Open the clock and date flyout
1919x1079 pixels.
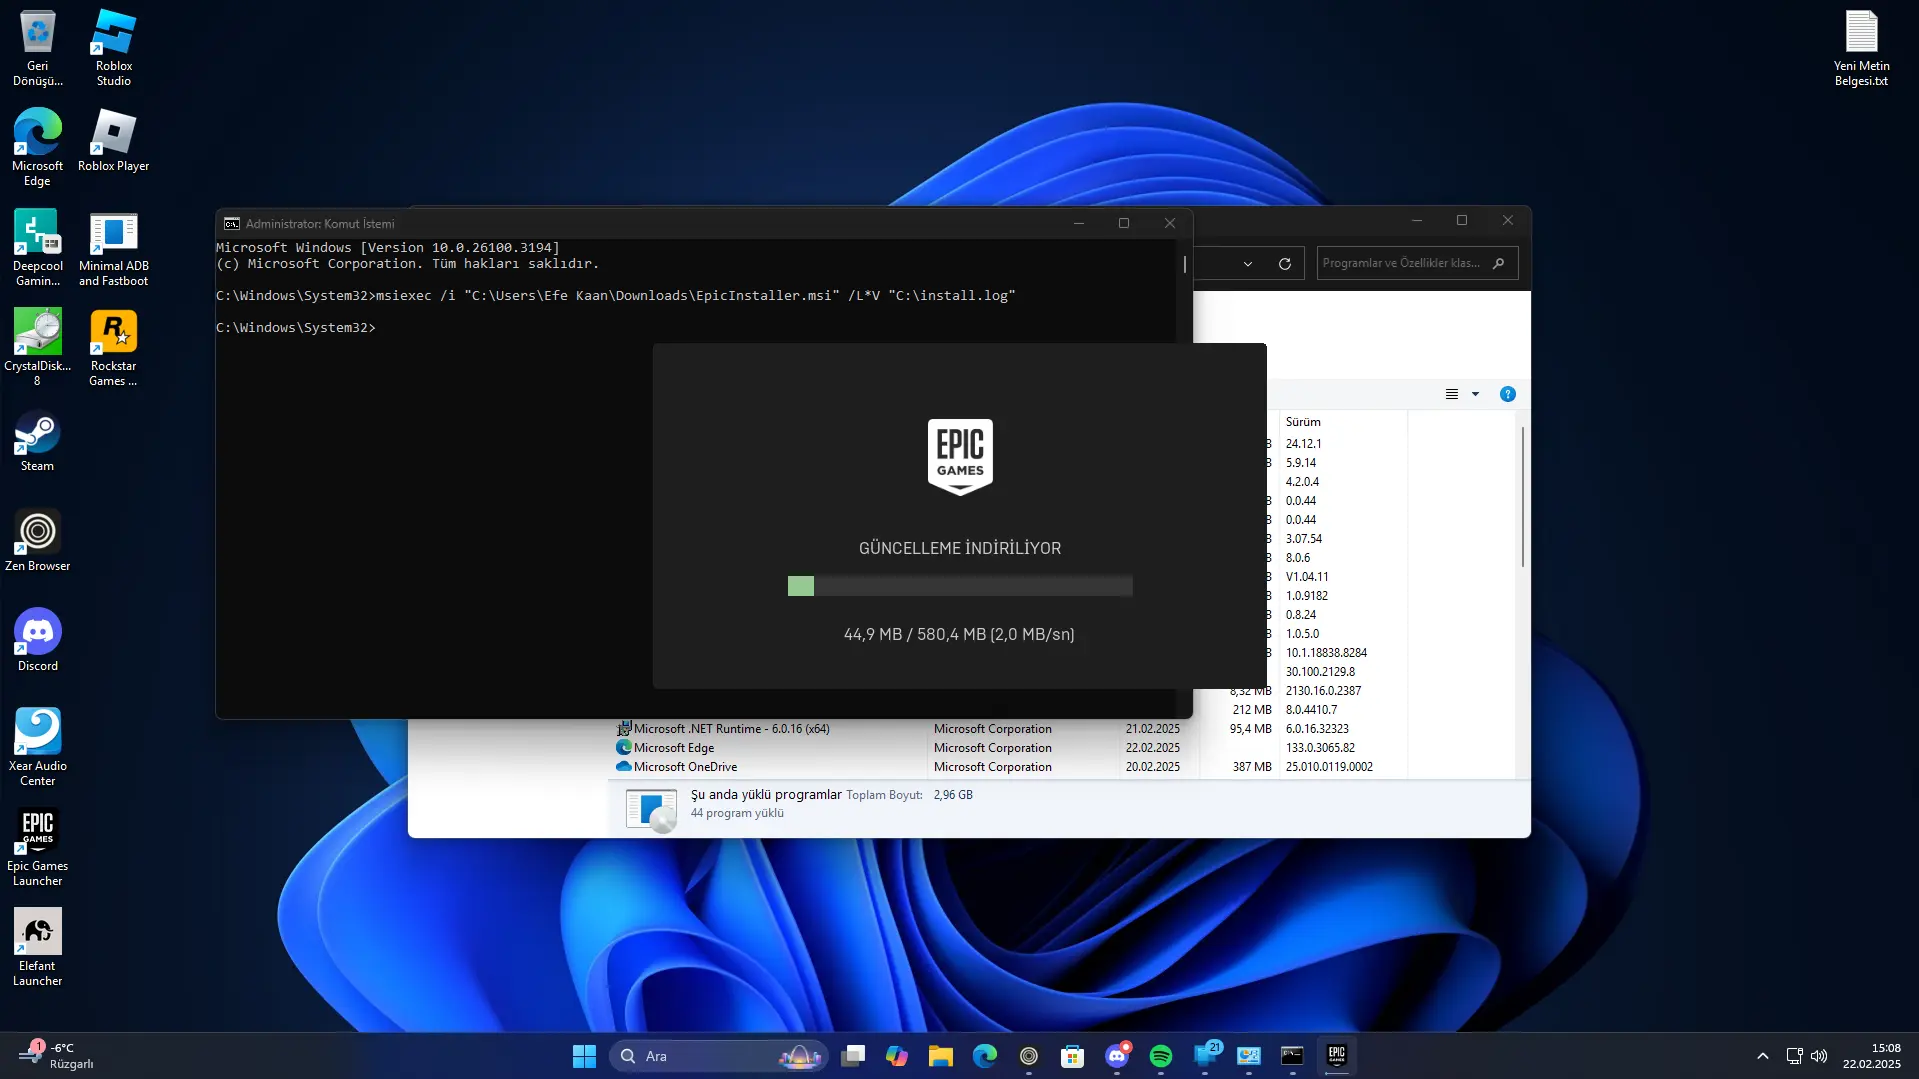pyautogui.click(x=1872, y=1056)
